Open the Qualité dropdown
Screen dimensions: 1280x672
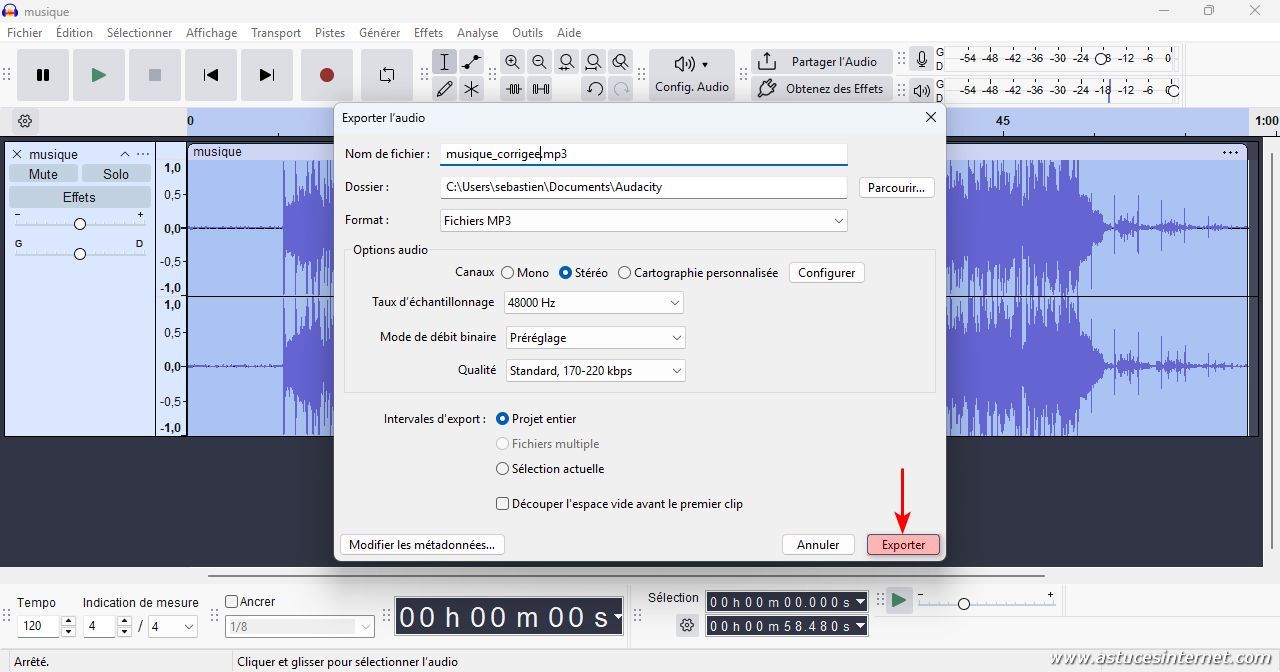(x=595, y=371)
